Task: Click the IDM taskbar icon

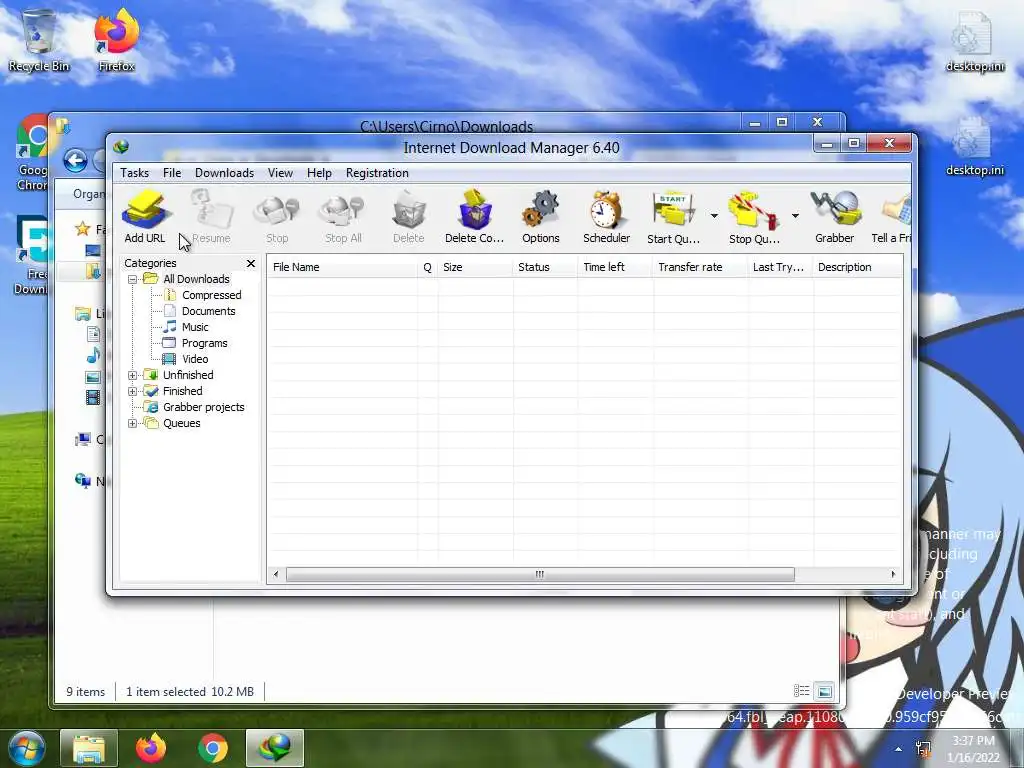Action: pos(275,748)
